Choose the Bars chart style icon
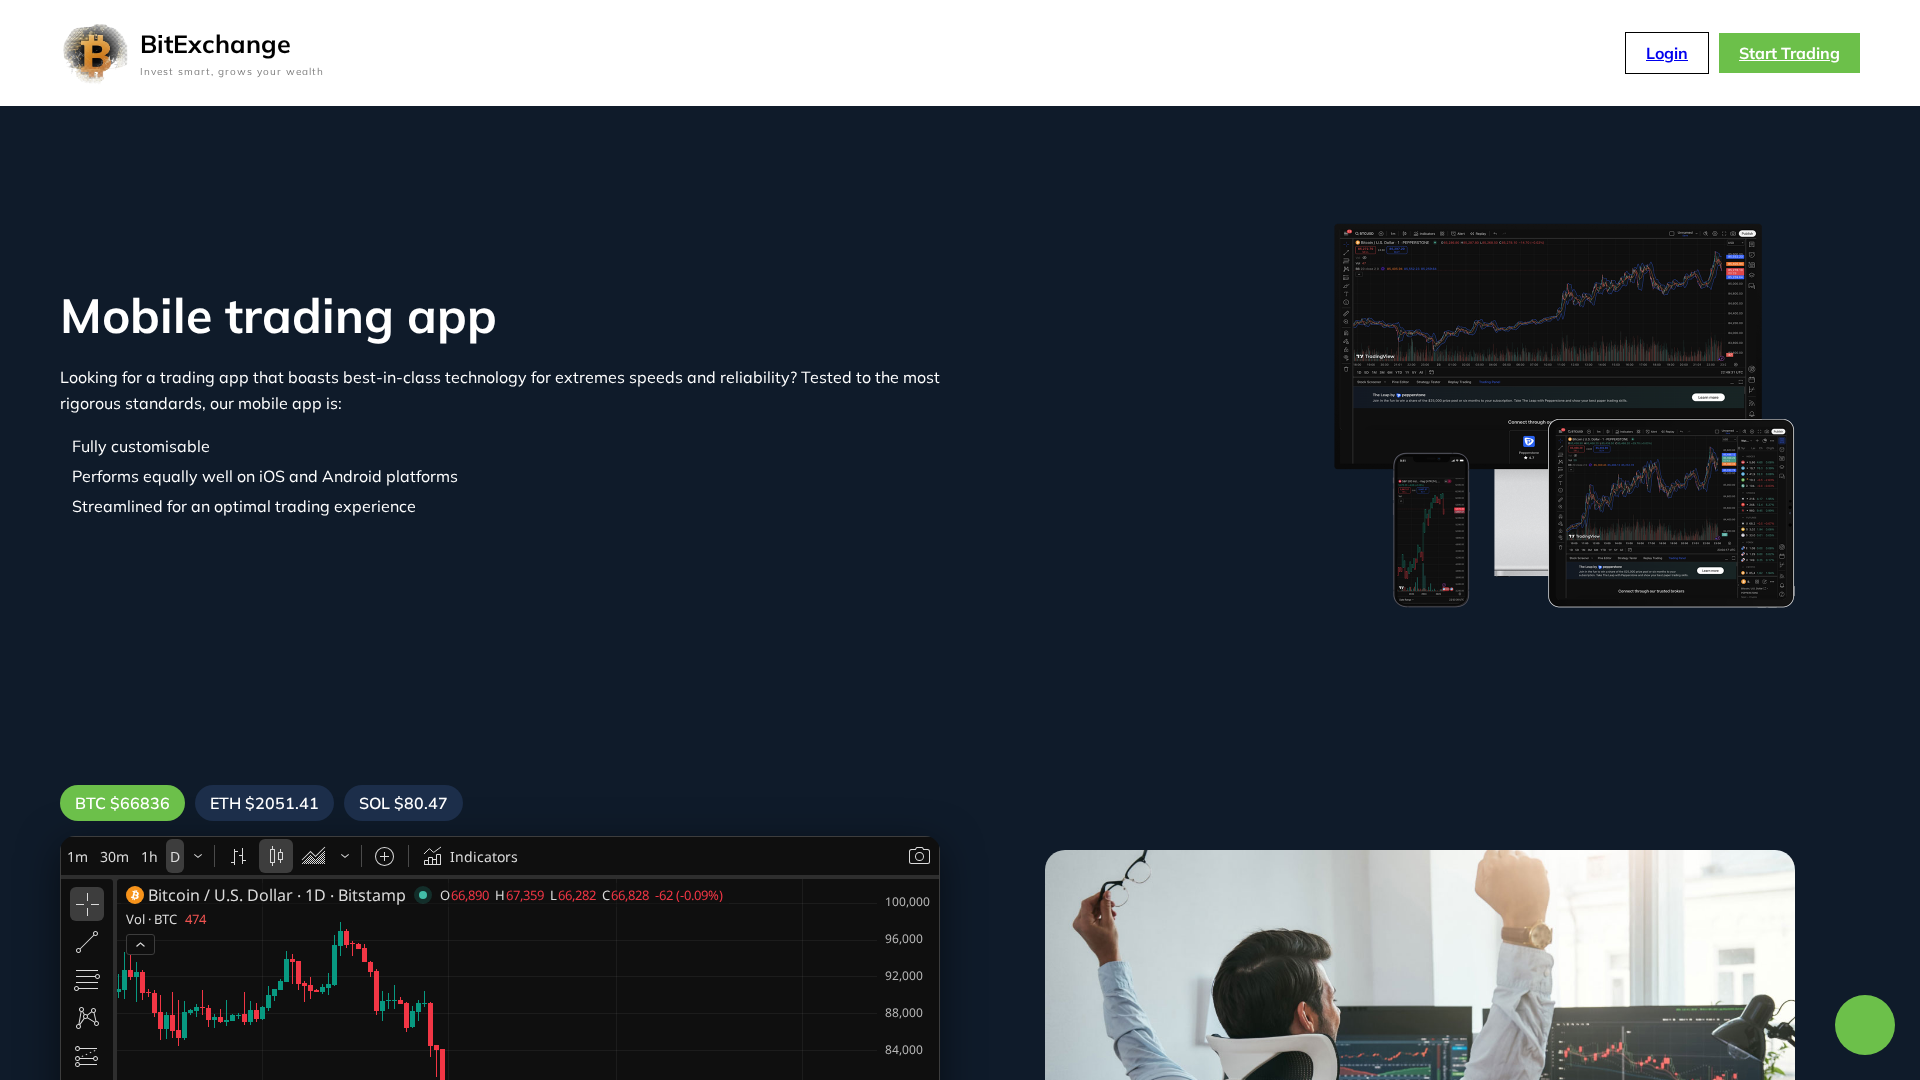 click(x=238, y=857)
